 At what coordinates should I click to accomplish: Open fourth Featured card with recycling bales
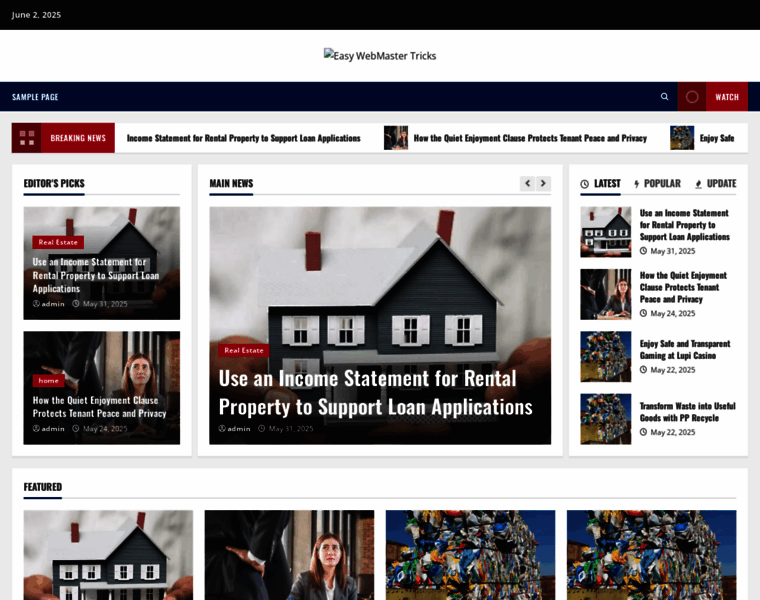(x=651, y=555)
